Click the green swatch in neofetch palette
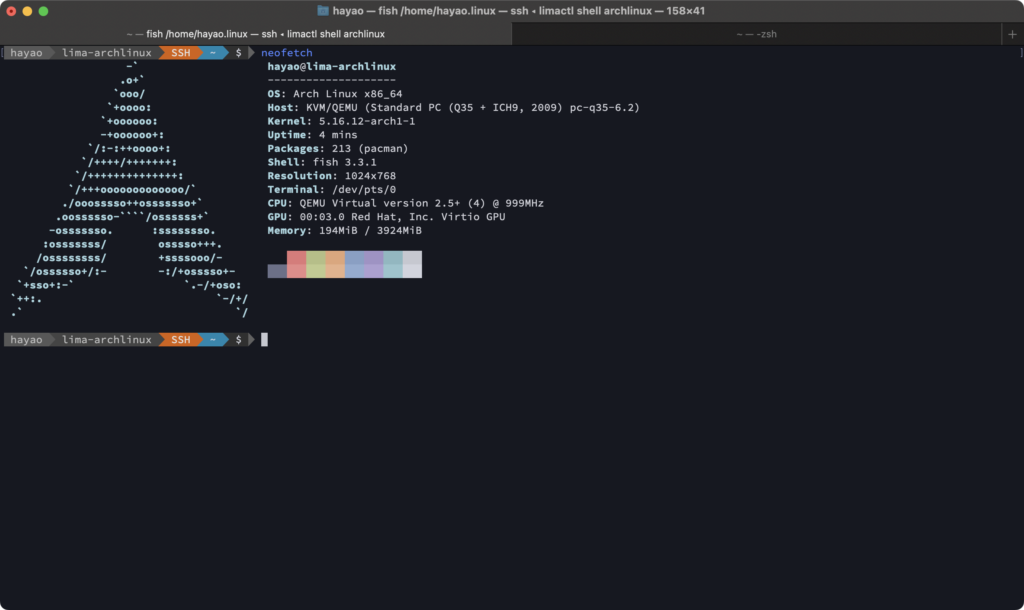1024x610 pixels. 315,264
